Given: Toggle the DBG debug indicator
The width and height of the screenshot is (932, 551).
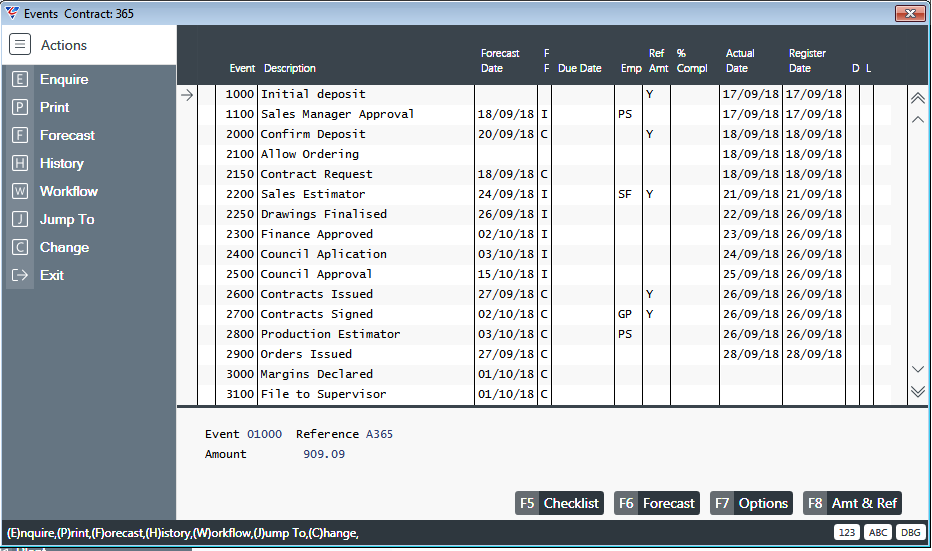Looking at the screenshot, I should (x=911, y=532).
